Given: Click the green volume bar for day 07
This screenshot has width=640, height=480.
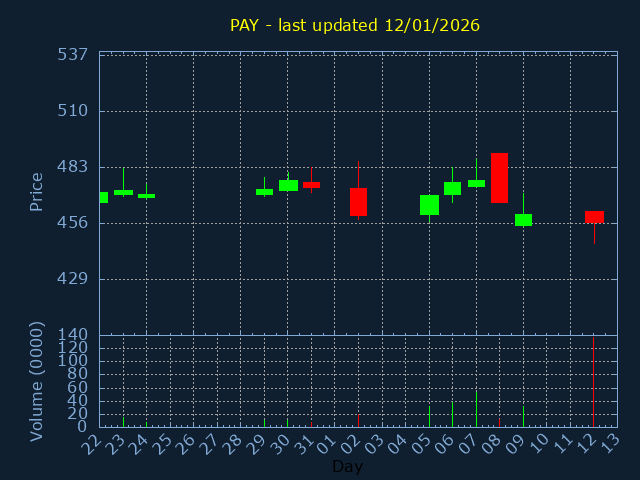Looking at the screenshot, I should (x=476, y=409).
